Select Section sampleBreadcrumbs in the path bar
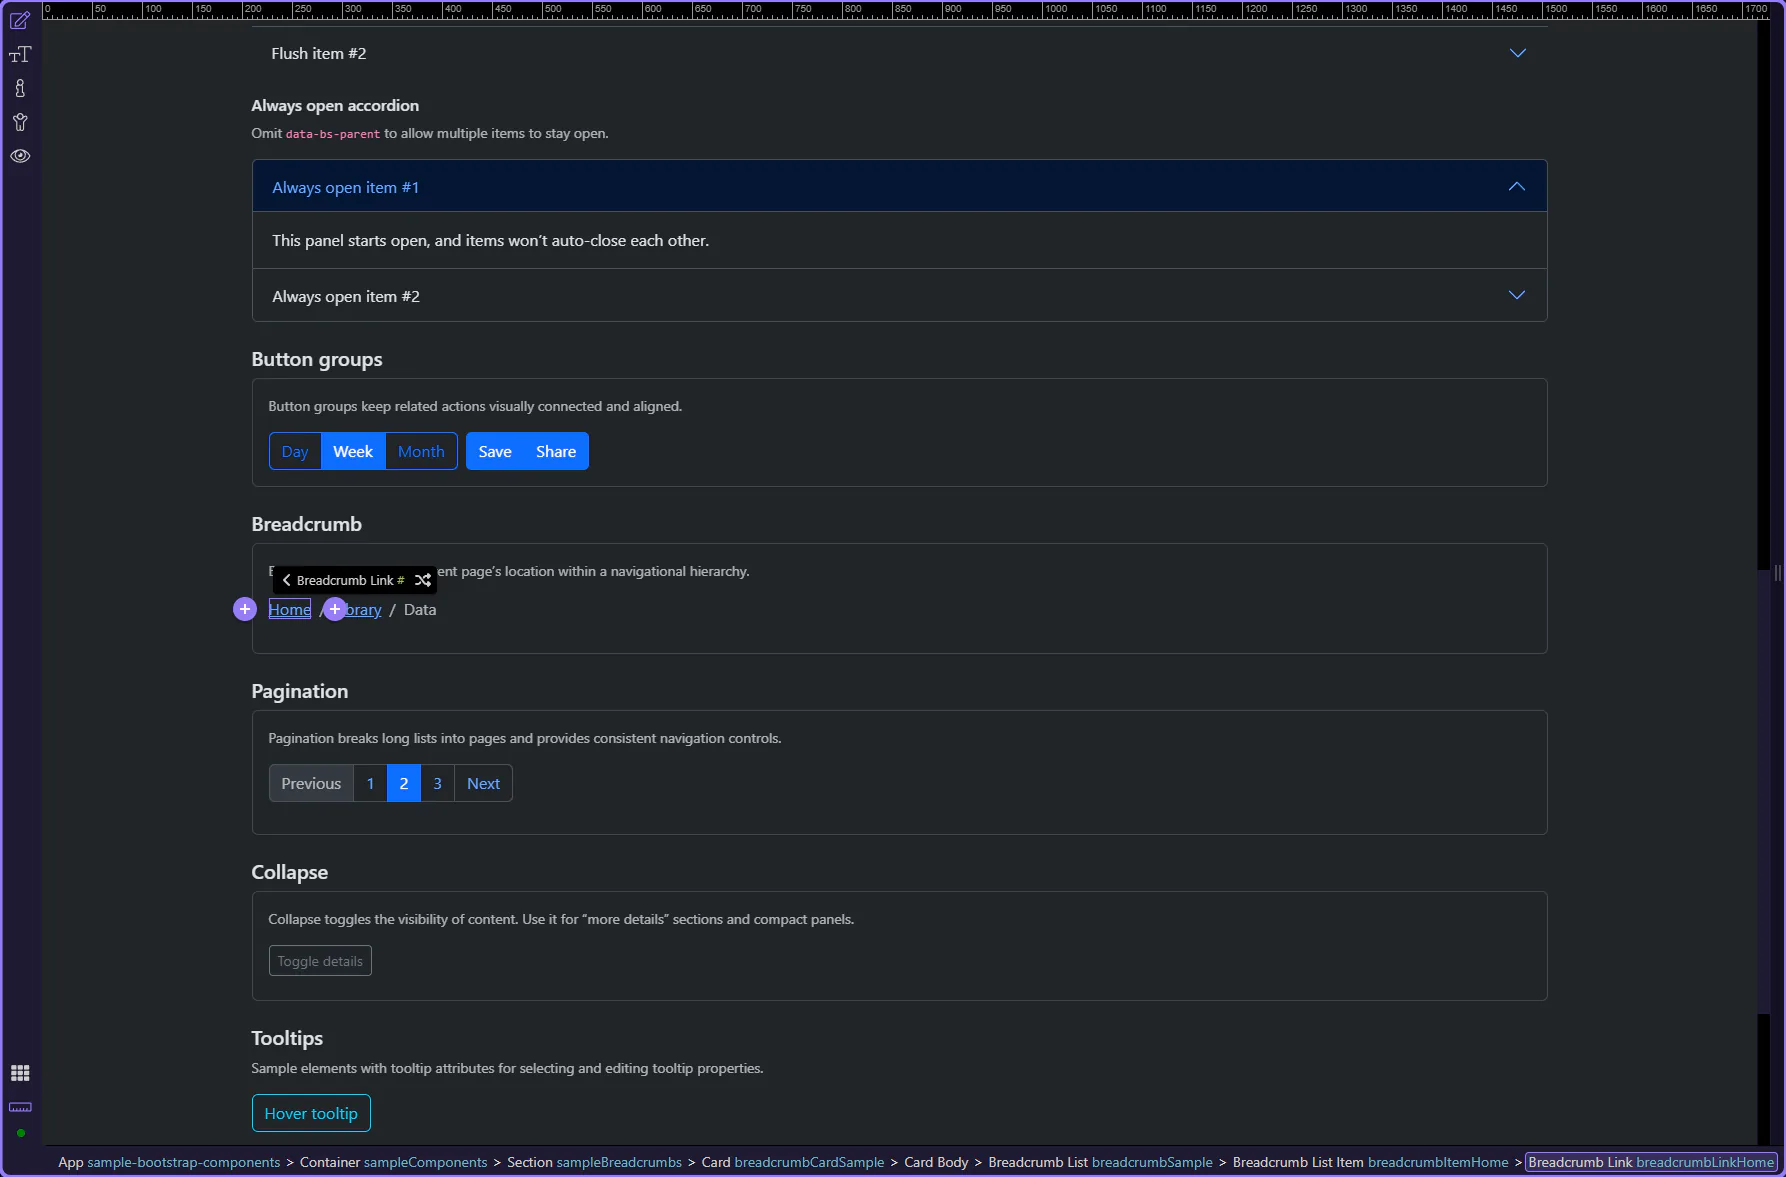 click(x=594, y=1162)
